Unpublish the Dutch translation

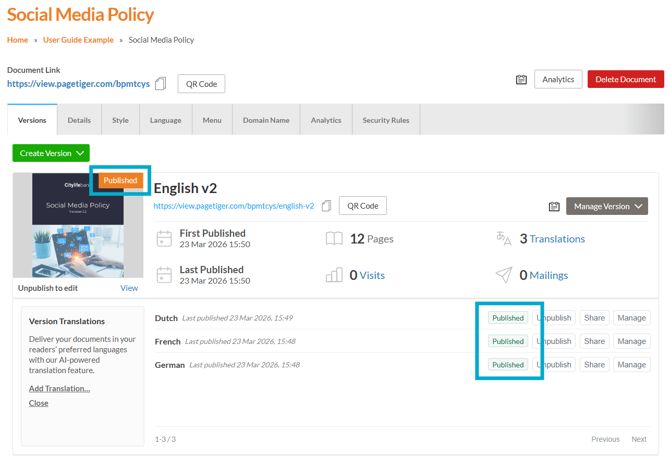[554, 318]
